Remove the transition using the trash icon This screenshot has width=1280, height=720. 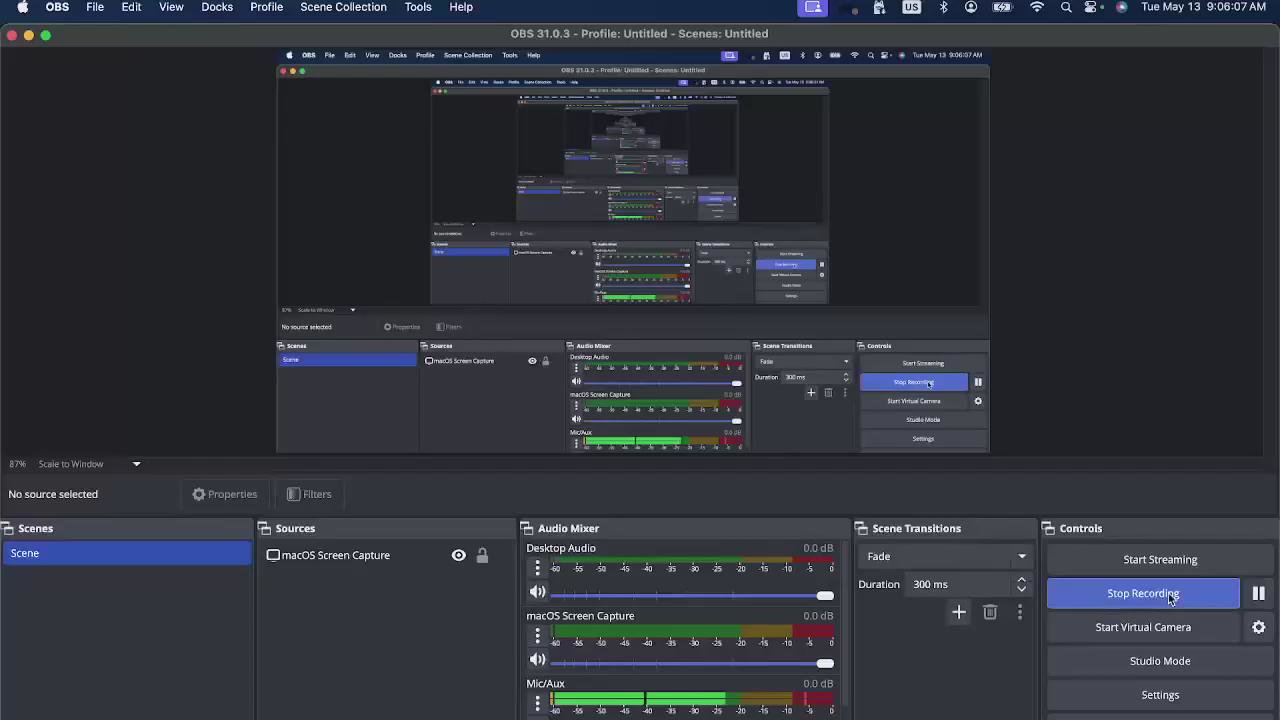tap(990, 612)
